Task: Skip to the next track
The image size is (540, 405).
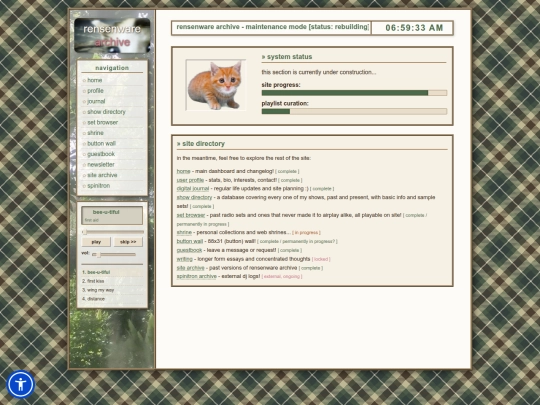Action: coord(128,242)
